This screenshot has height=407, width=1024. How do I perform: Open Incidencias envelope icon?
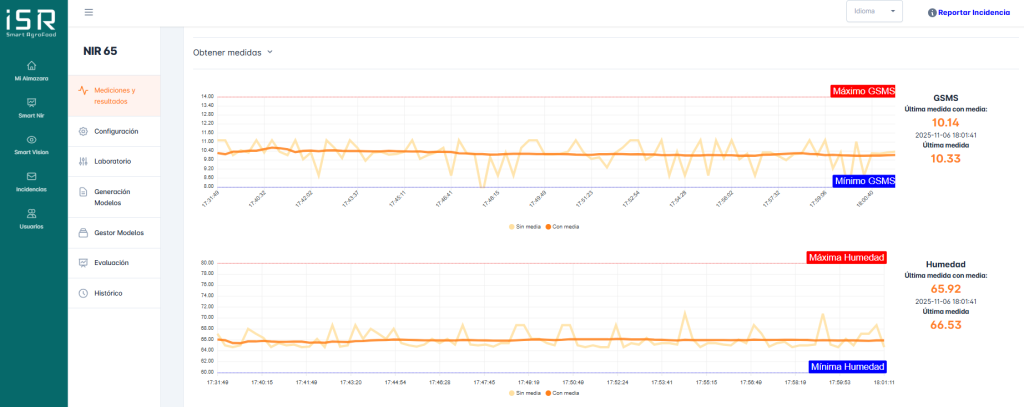(31, 176)
